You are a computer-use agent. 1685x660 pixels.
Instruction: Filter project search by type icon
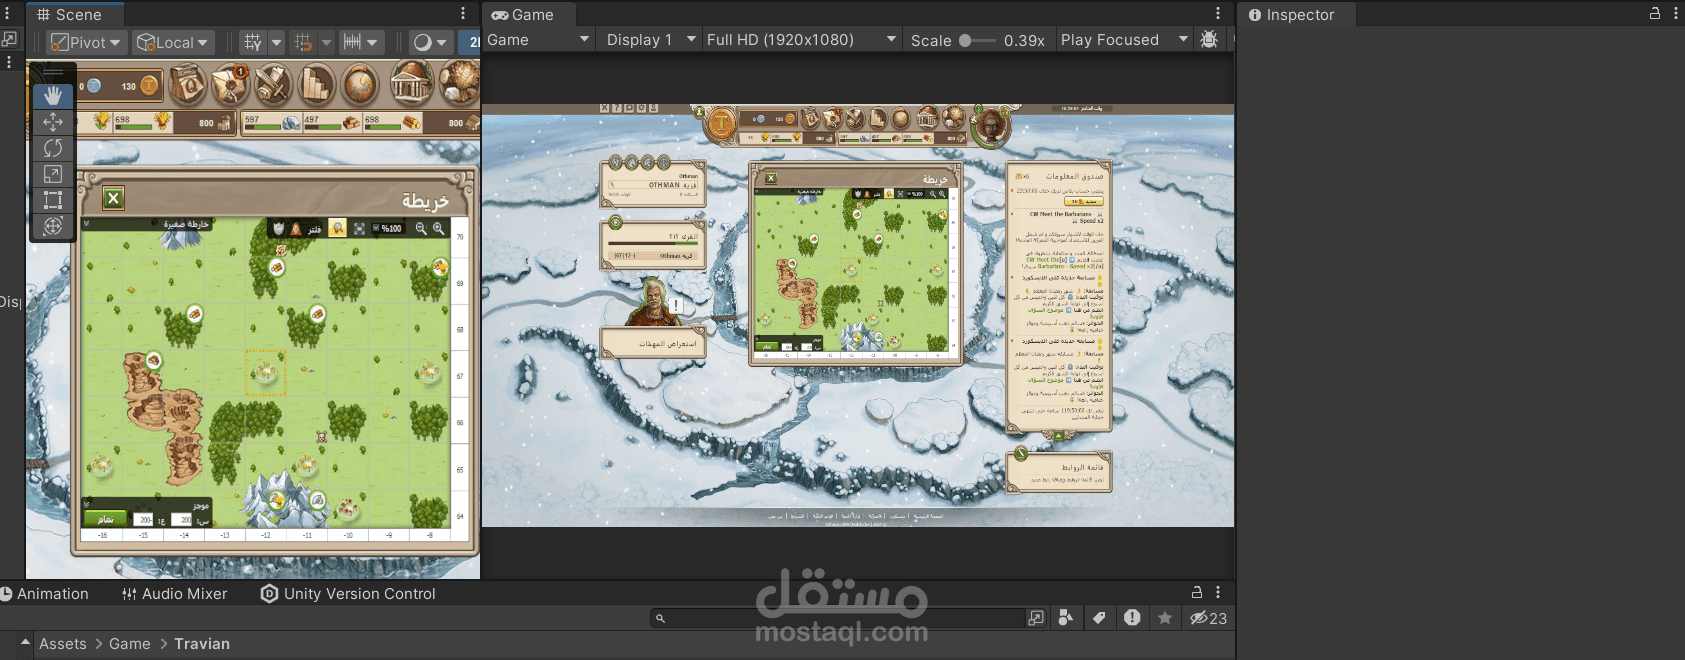[x=1066, y=618]
